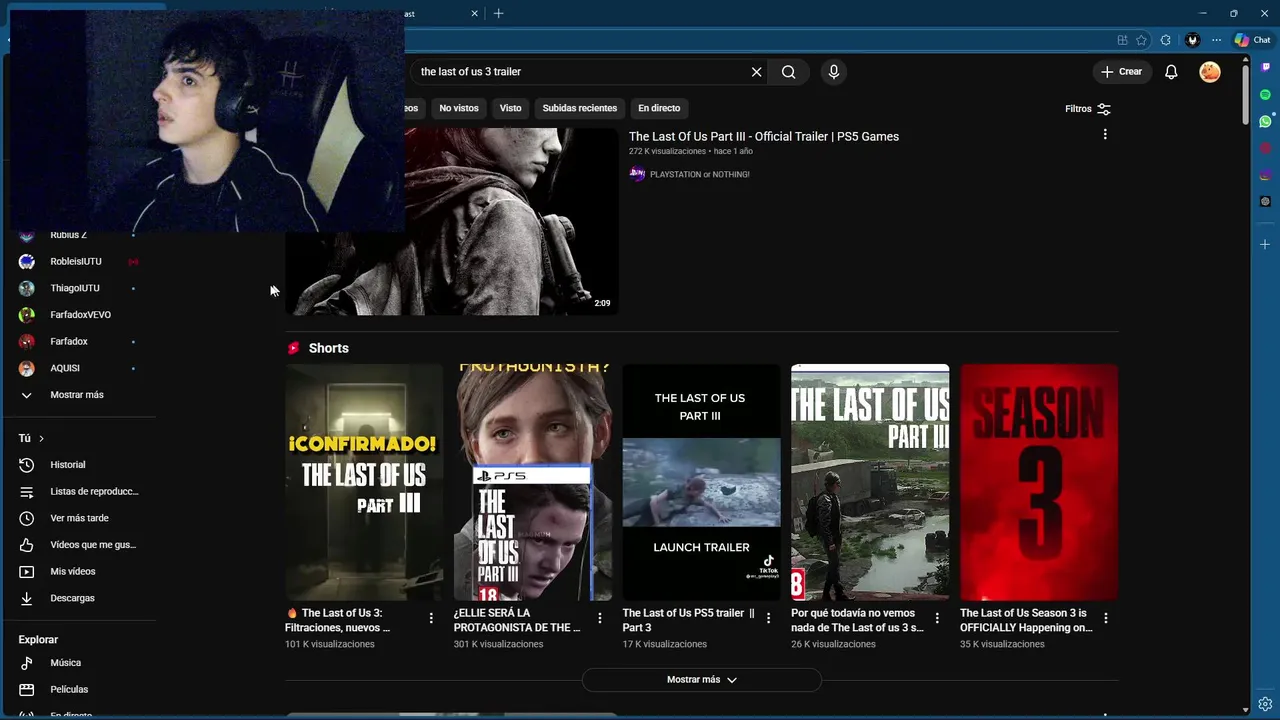The height and width of the screenshot is (720, 1280).
Task: Expand subscriptions with Mostrar más
Action: point(78,395)
